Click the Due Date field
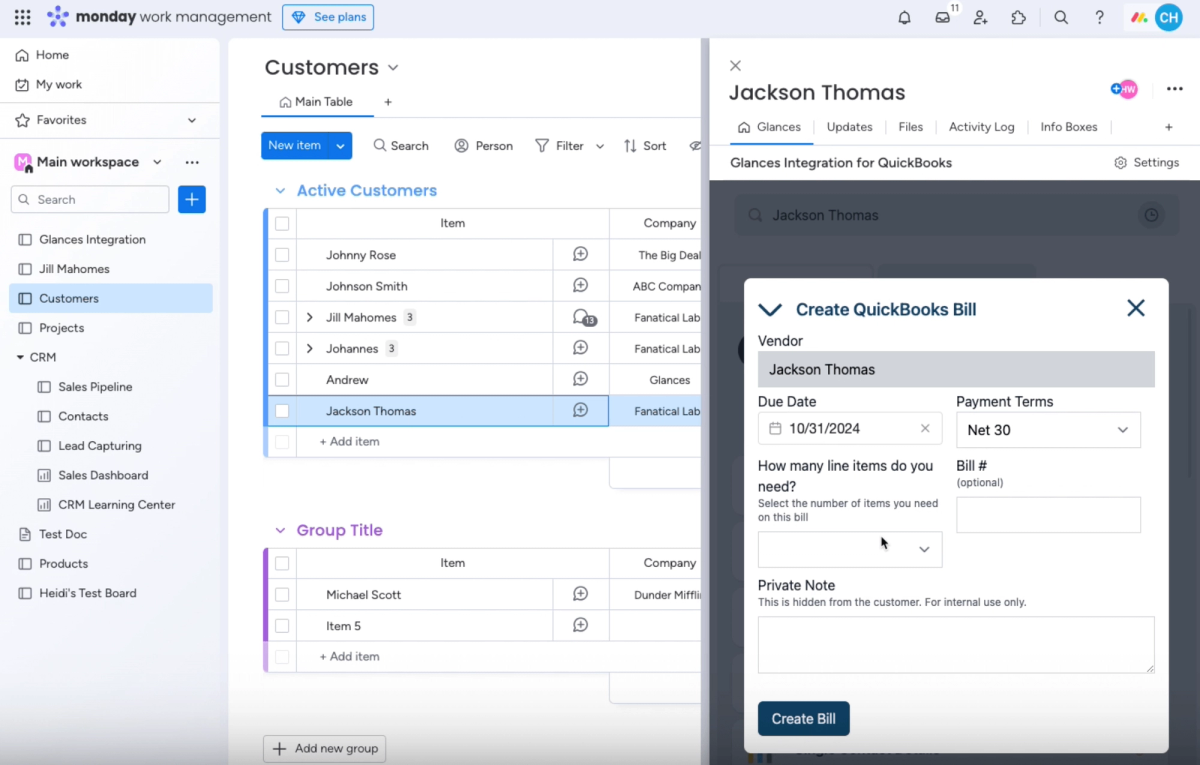This screenshot has height=765, width=1200. 850,428
